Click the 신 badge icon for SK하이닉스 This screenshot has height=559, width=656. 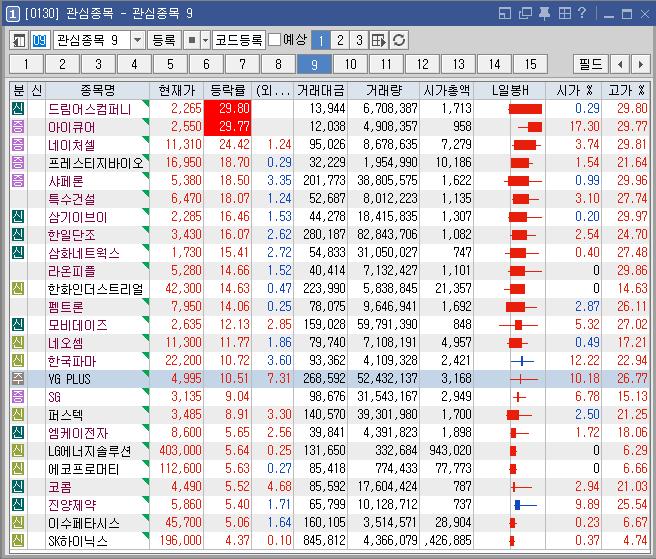pyautogui.click(x=18, y=541)
